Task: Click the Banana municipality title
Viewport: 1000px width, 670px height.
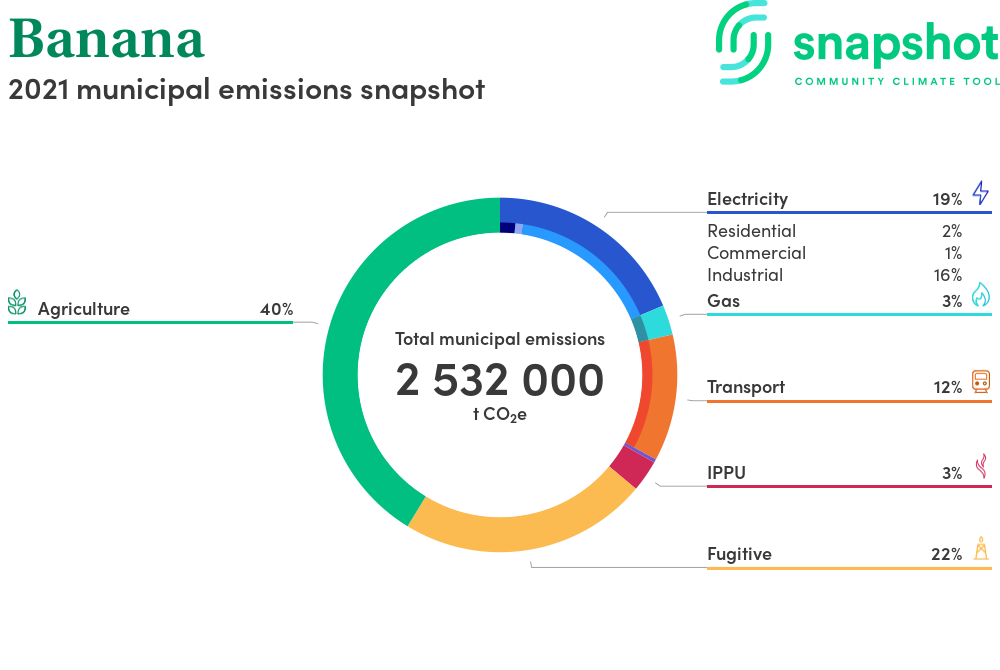Action: [x=107, y=39]
